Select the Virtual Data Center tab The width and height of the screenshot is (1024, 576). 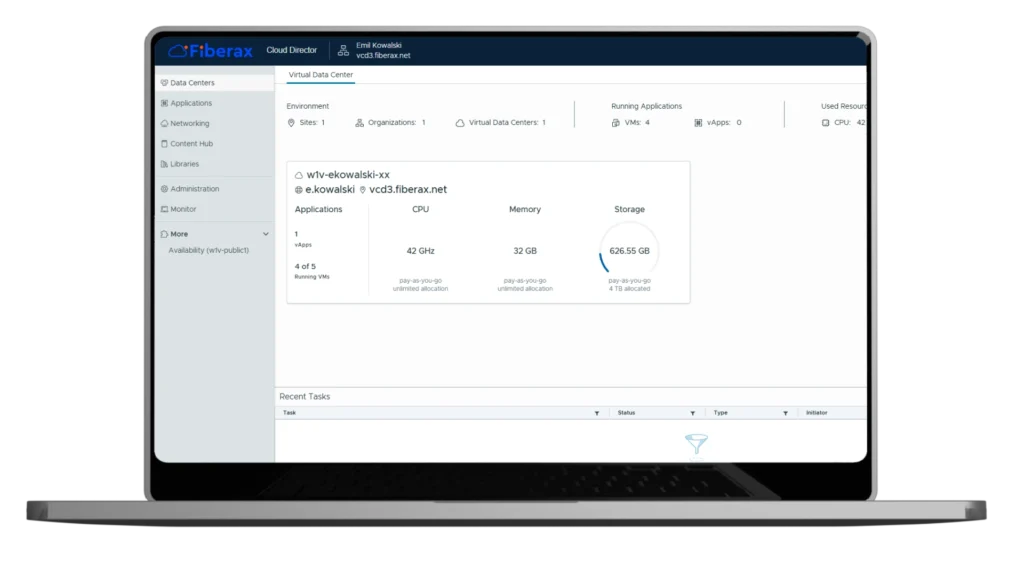pyautogui.click(x=321, y=75)
